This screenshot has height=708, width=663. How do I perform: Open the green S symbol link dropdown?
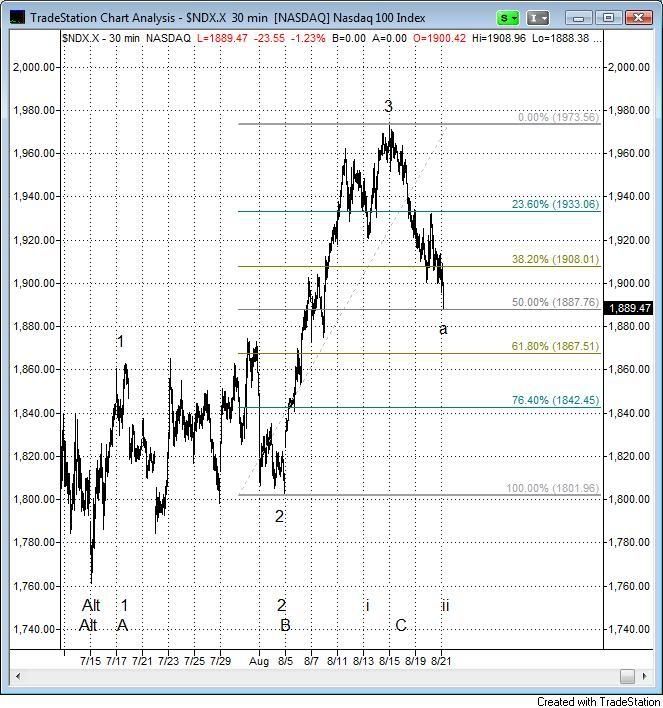510,17
